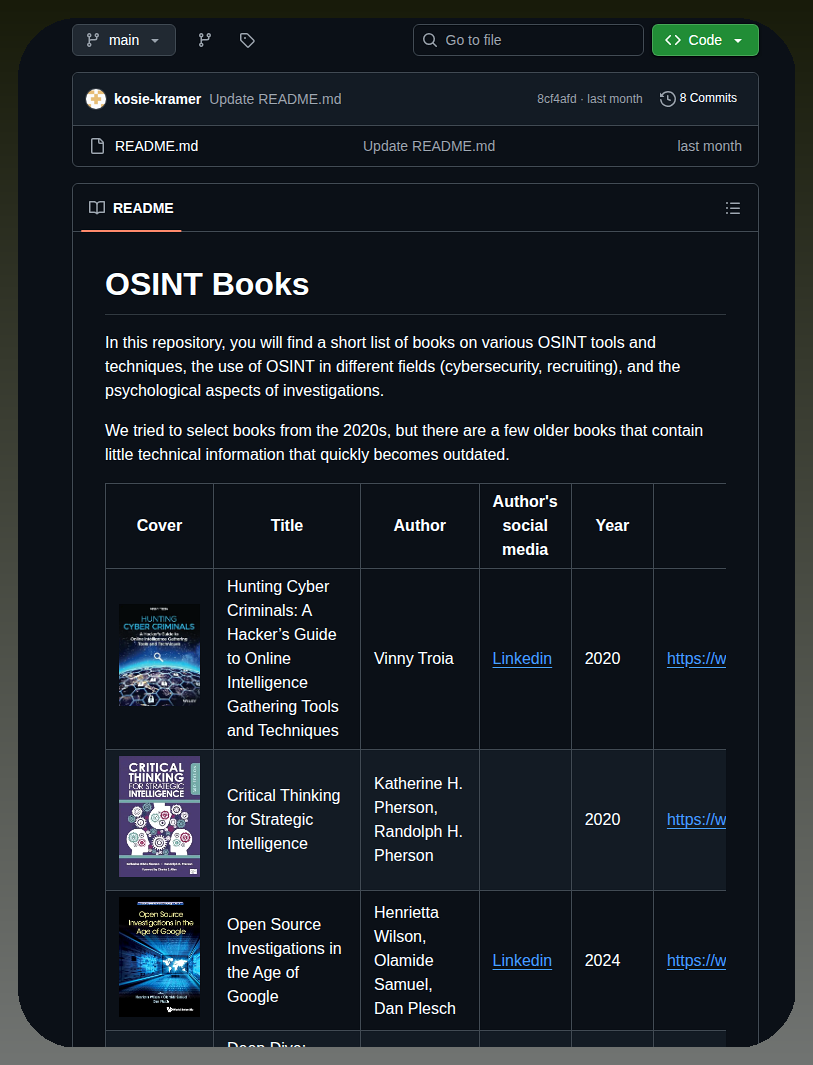Open Hunting Cyber Criminals book cover

point(160,655)
